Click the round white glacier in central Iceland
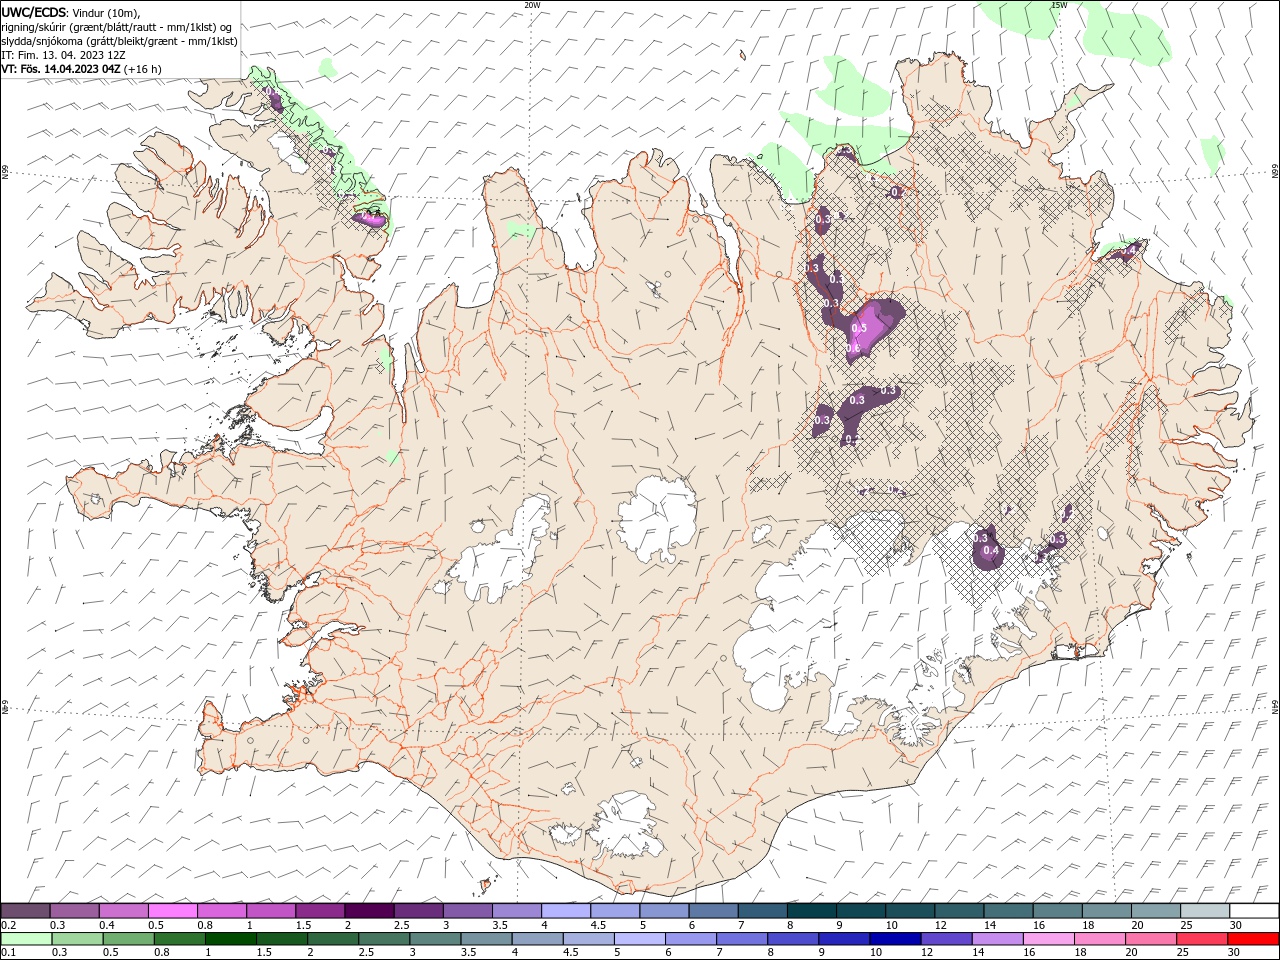 tap(657, 520)
